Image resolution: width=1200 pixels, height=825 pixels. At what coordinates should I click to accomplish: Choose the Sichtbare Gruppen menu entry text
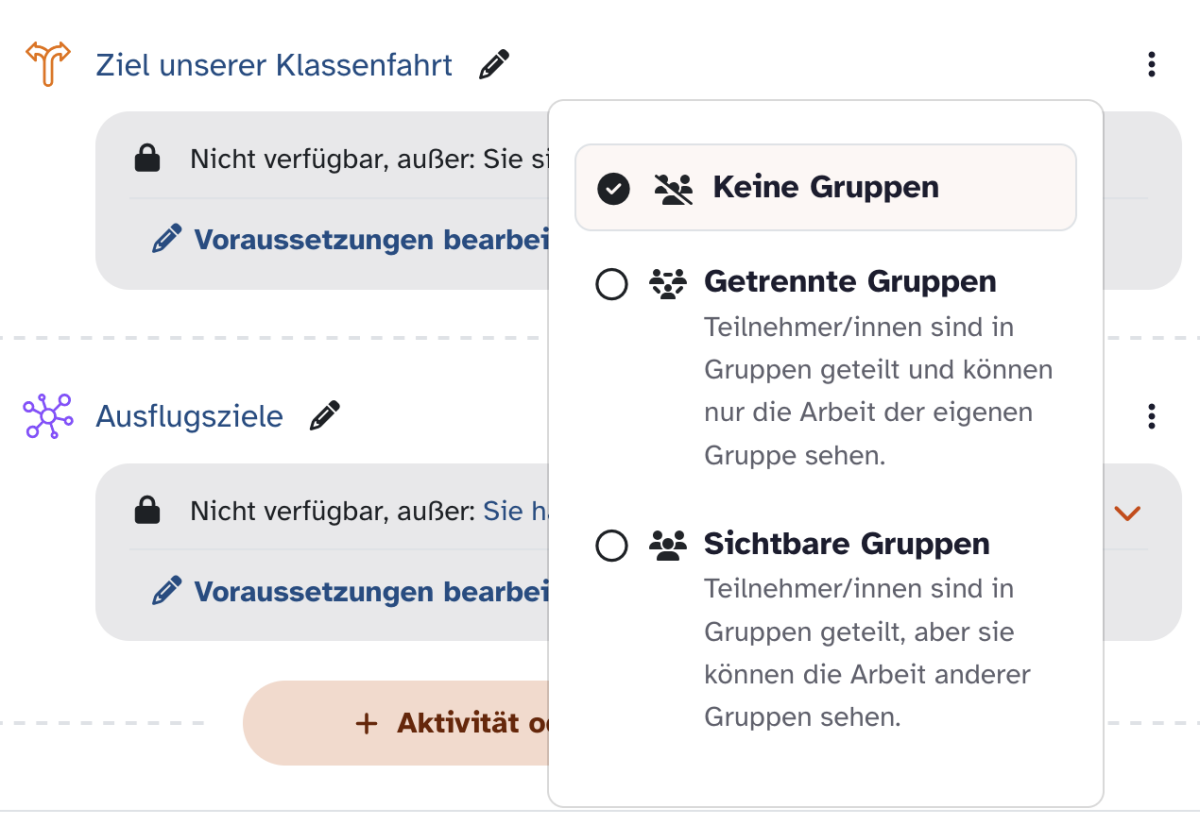[x=847, y=544]
